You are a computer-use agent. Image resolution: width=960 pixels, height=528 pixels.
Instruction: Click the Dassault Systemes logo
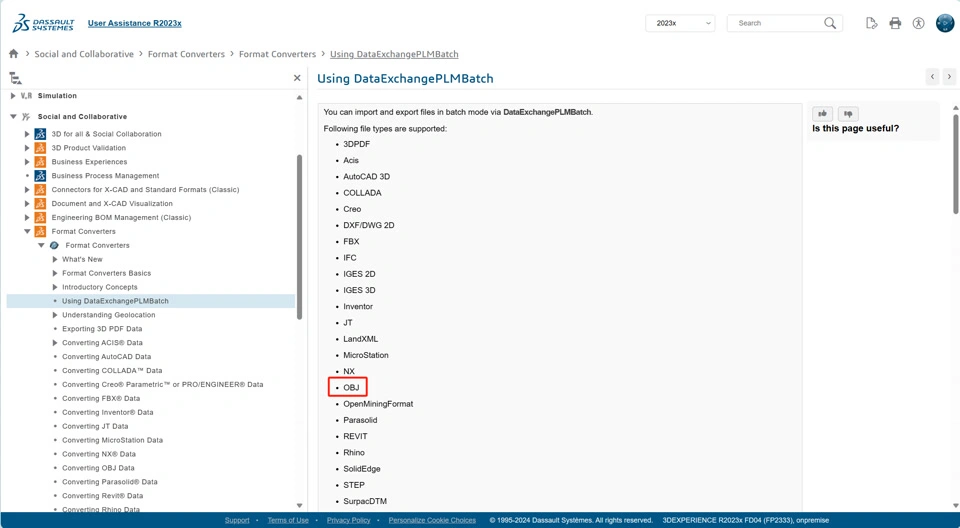point(43,23)
